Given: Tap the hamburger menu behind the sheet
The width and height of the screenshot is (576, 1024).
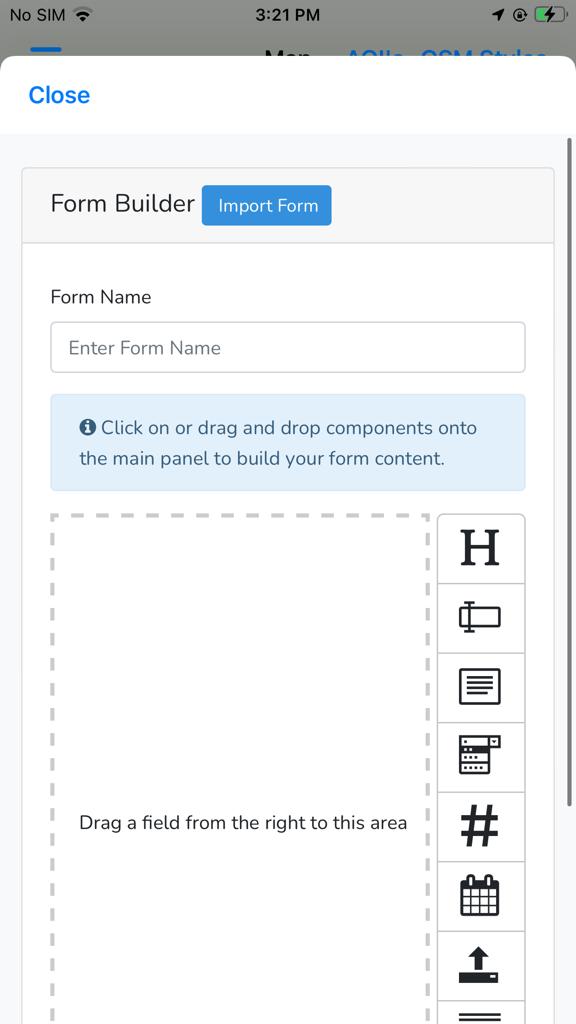Looking at the screenshot, I should [46, 51].
